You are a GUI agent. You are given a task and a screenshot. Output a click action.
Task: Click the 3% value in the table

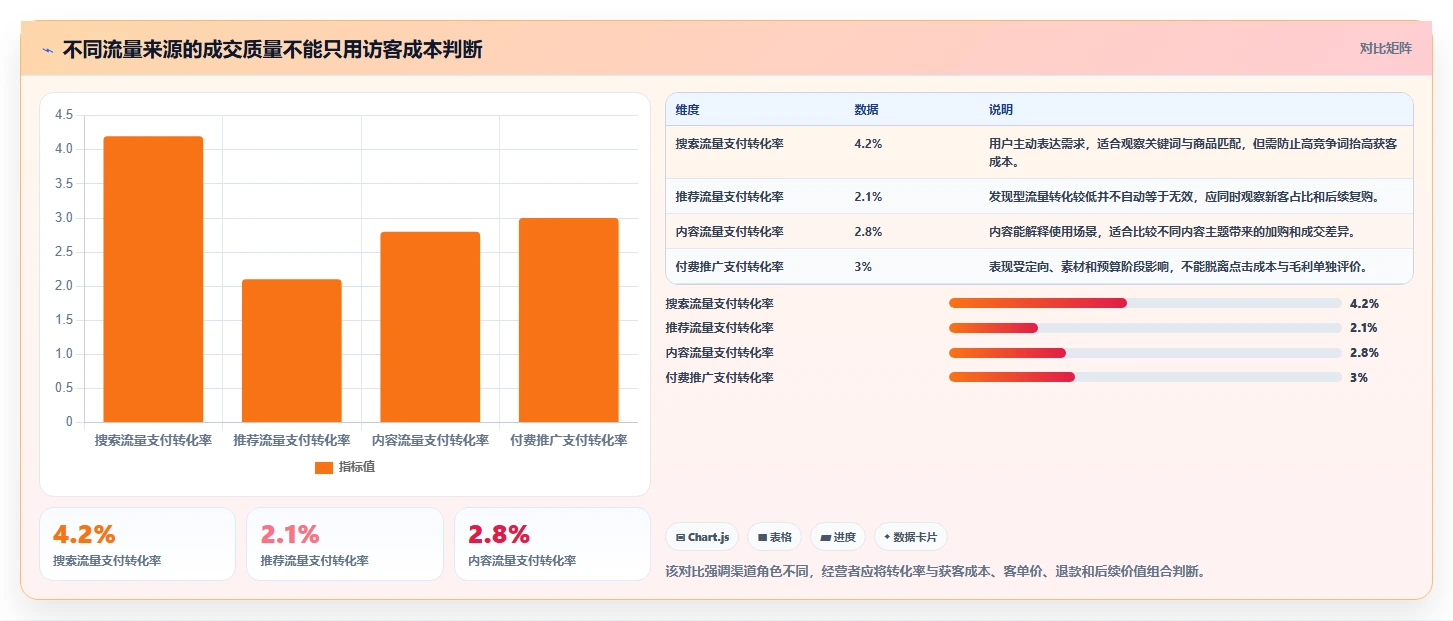(x=863, y=267)
